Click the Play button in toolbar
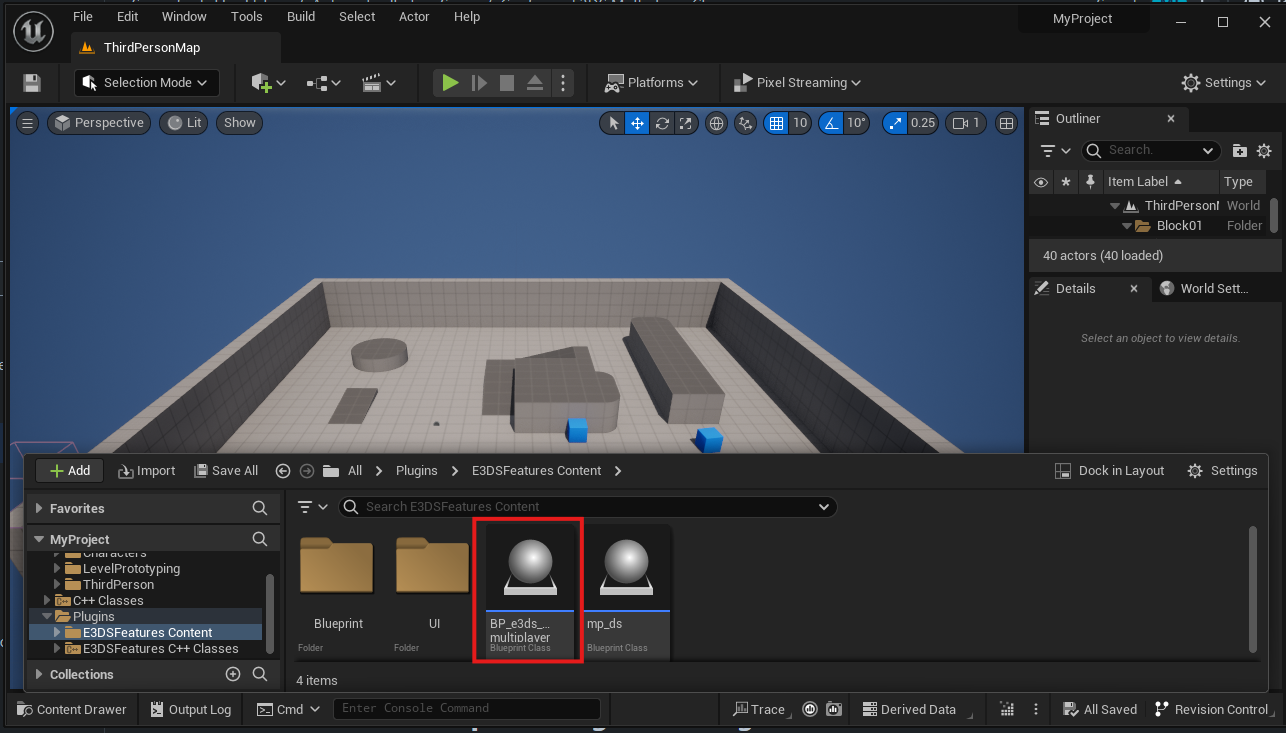Viewport: 1286px width, 733px height. 450,83
